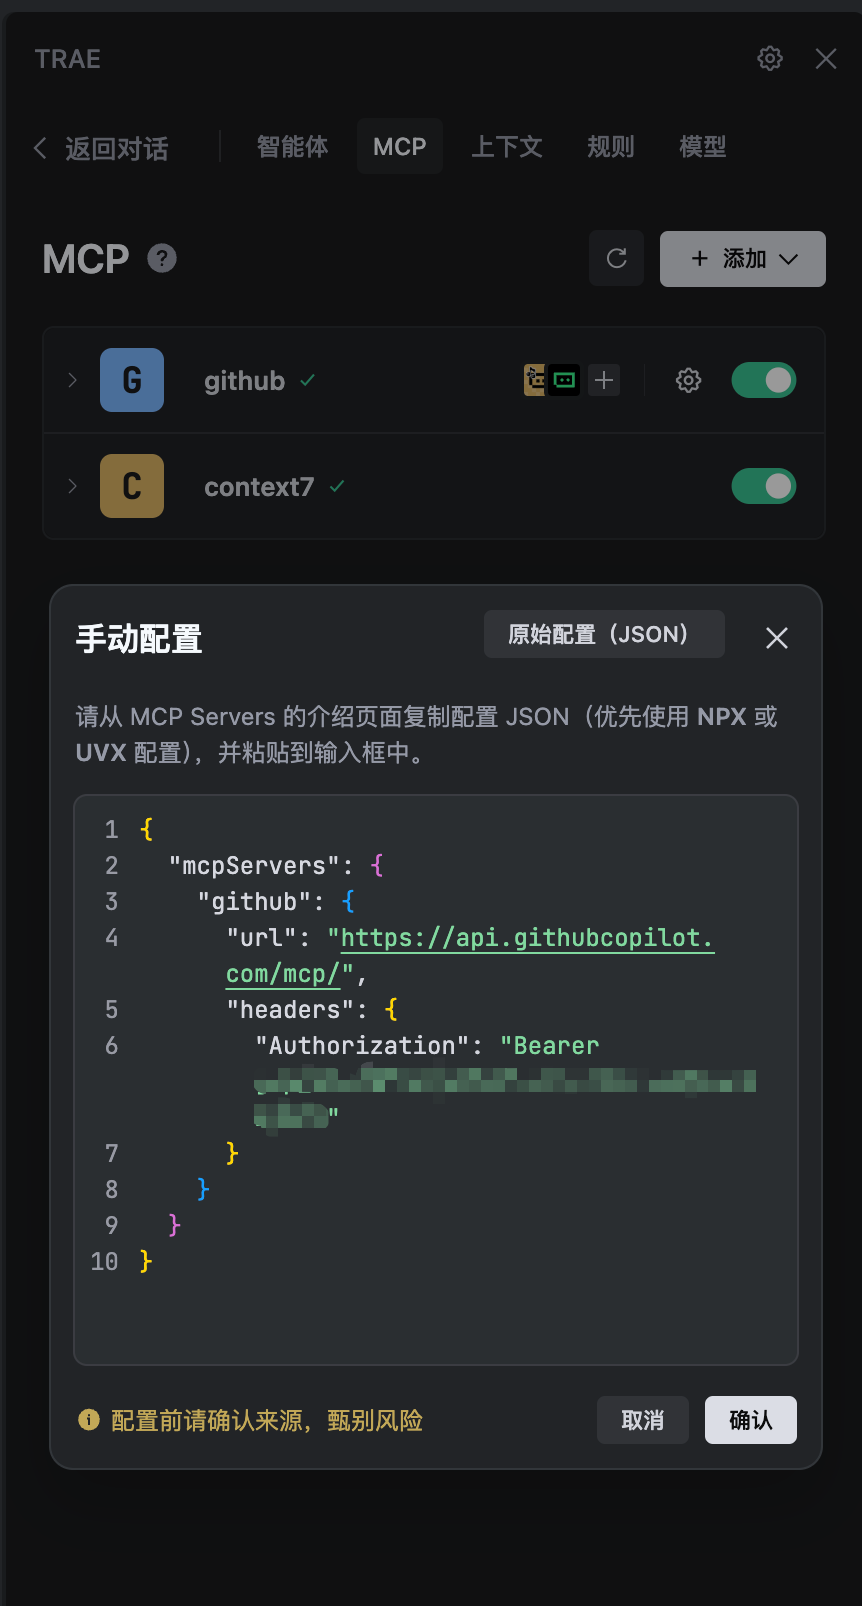The image size is (862, 1606).
Task: Switch to the 规则 tab
Action: coord(610,147)
